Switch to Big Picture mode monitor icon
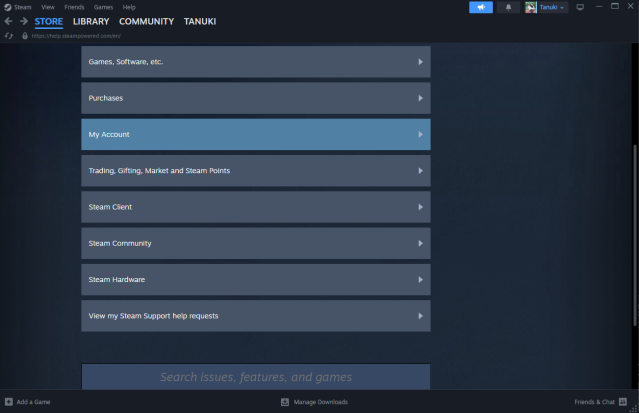 point(580,7)
